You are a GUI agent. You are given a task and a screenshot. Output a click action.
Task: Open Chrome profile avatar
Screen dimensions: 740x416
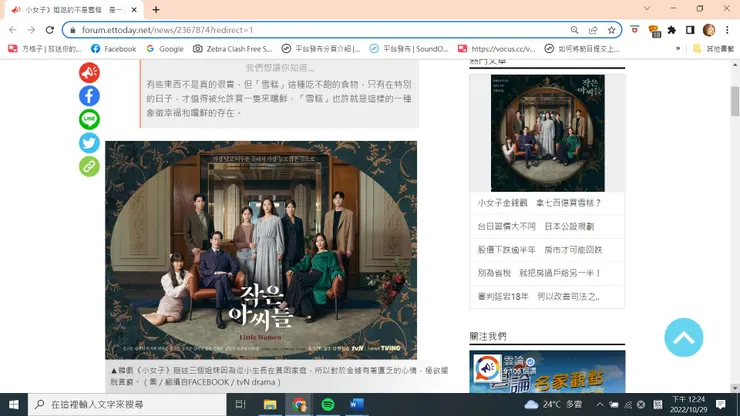tap(709, 30)
